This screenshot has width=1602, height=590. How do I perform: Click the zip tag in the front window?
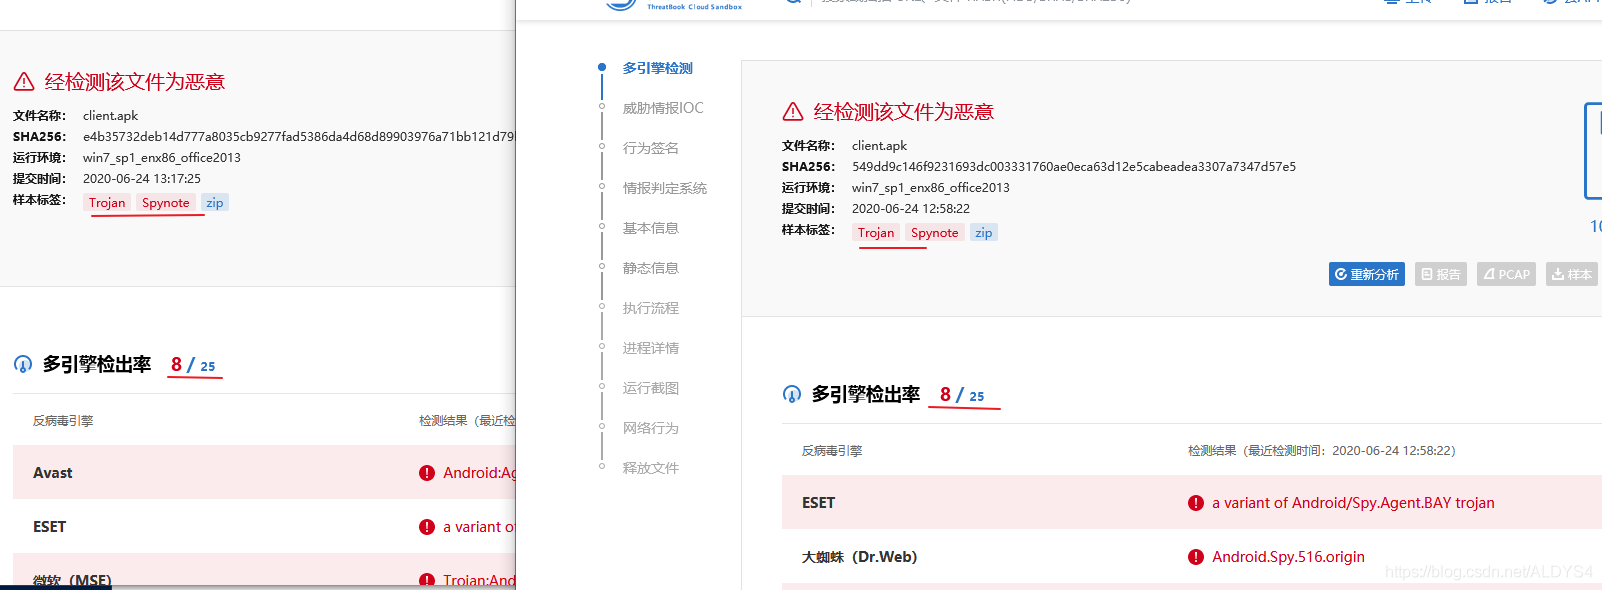[984, 233]
